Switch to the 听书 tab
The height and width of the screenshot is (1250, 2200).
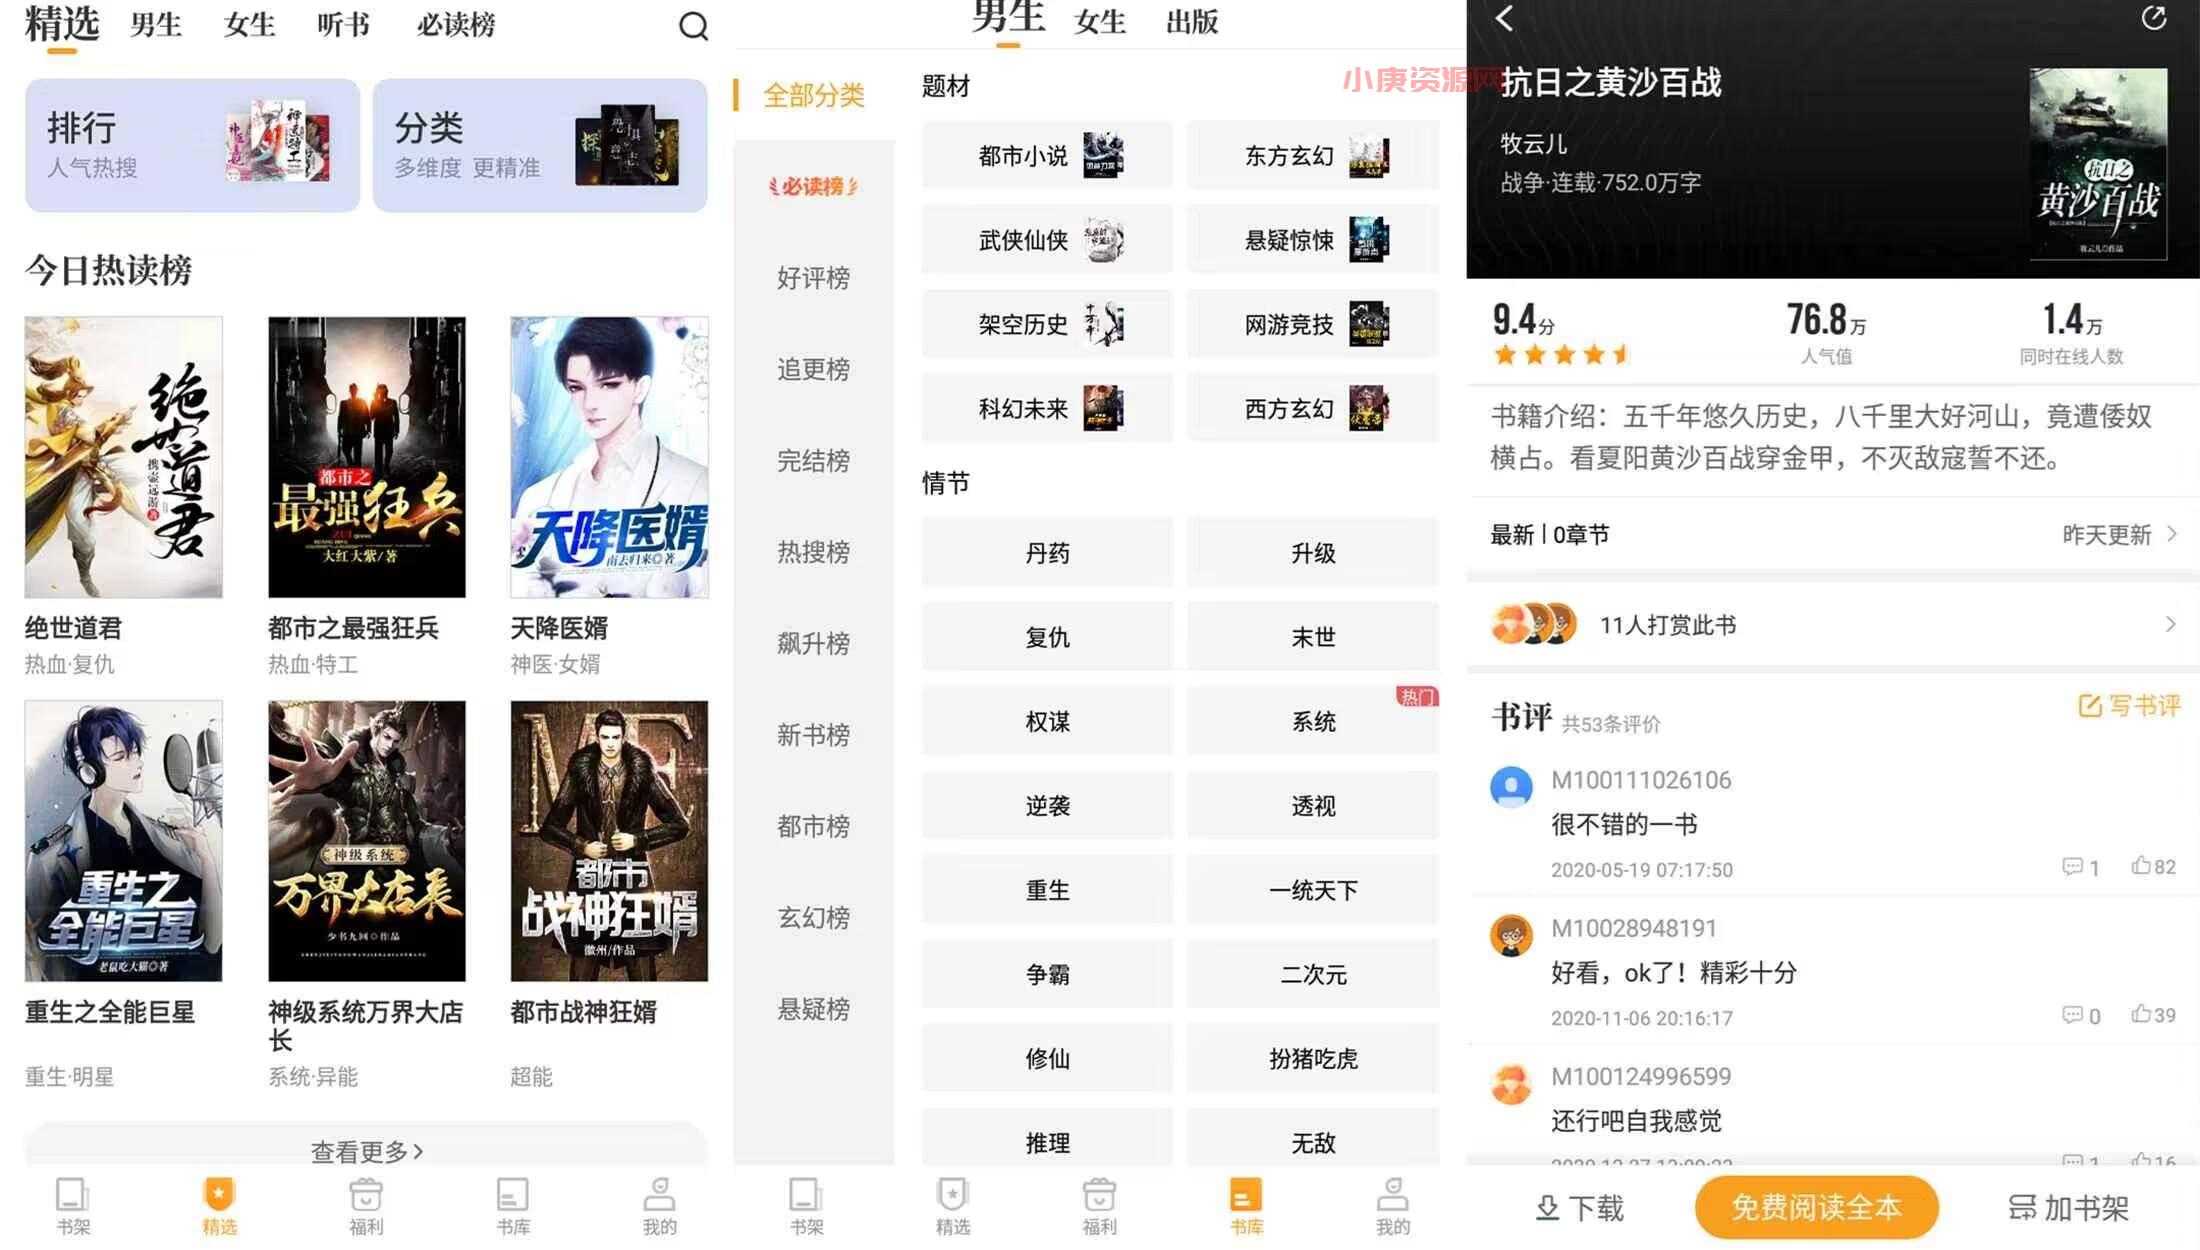(342, 27)
